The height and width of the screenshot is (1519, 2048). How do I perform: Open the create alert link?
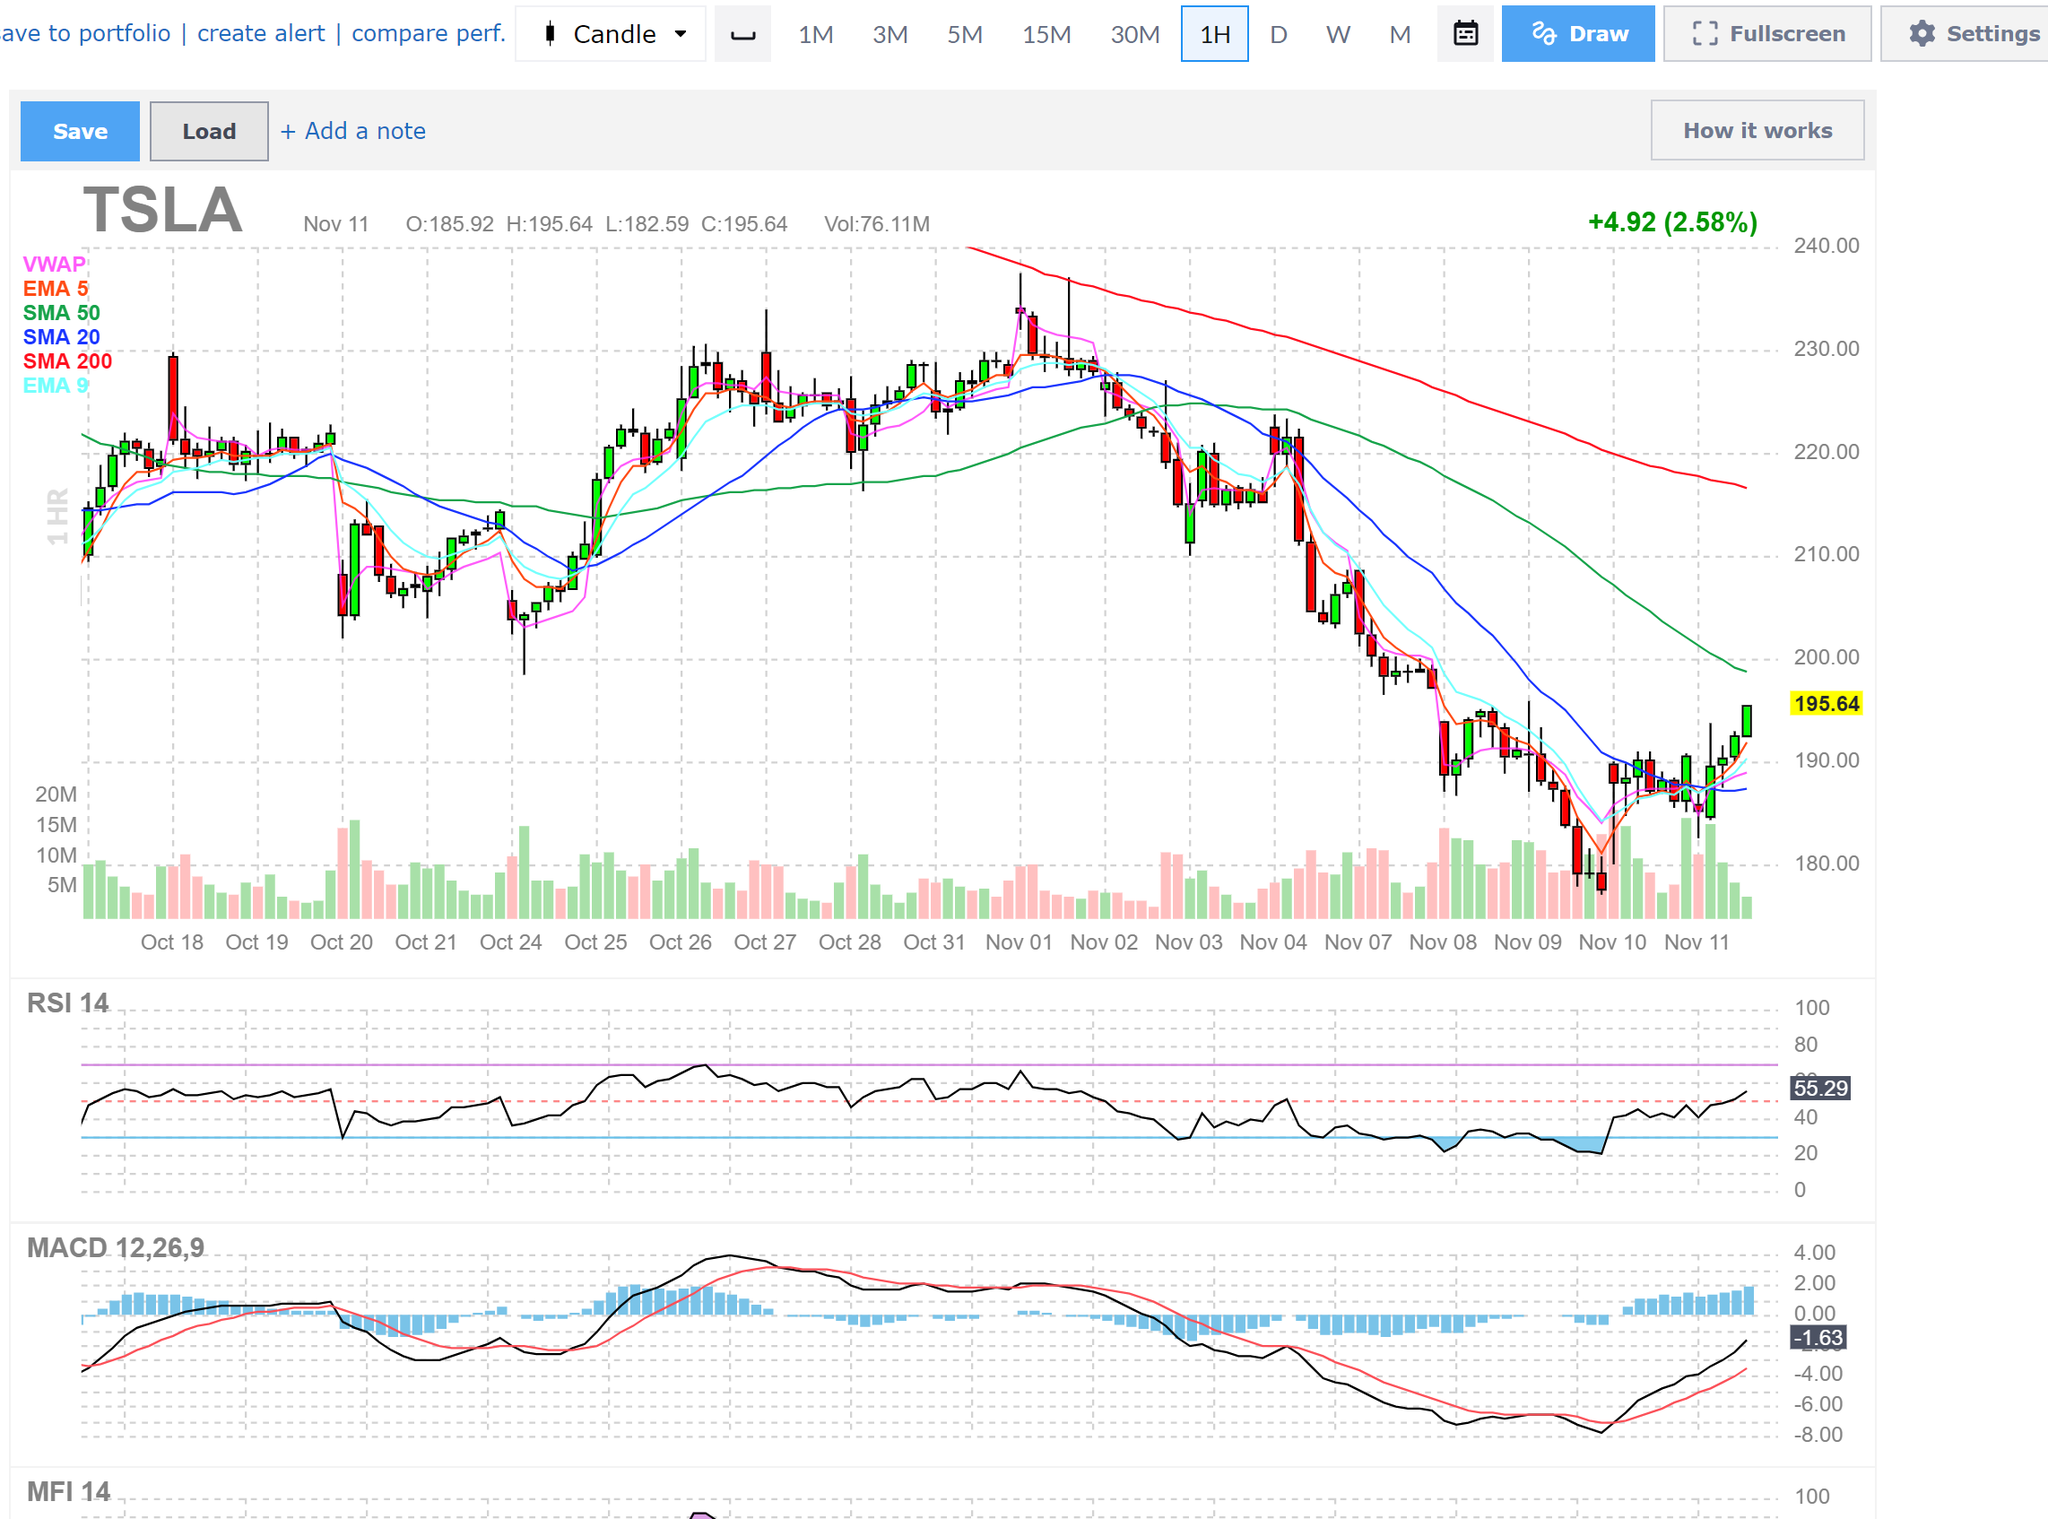pos(261,33)
